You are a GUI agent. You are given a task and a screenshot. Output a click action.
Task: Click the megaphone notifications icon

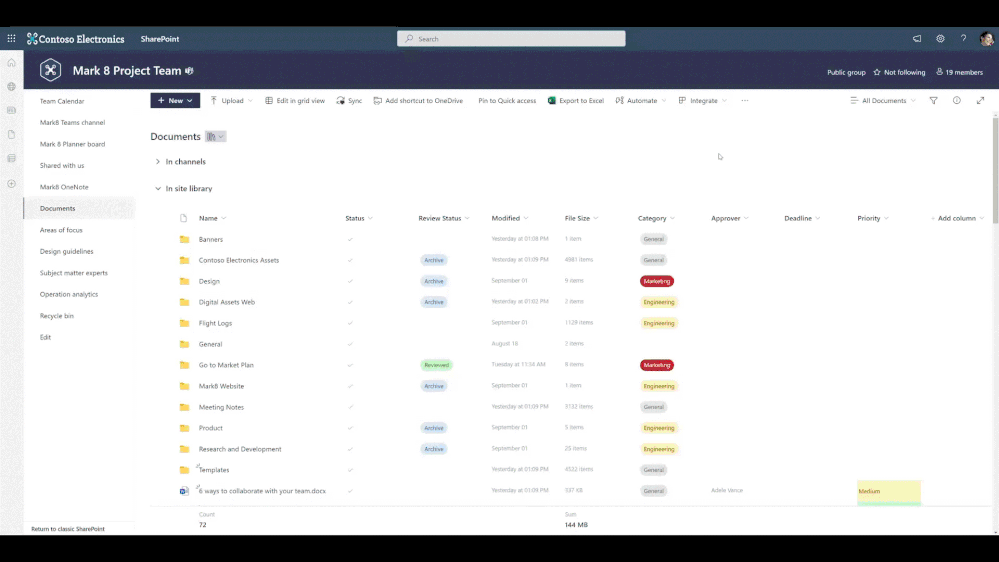tap(917, 38)
